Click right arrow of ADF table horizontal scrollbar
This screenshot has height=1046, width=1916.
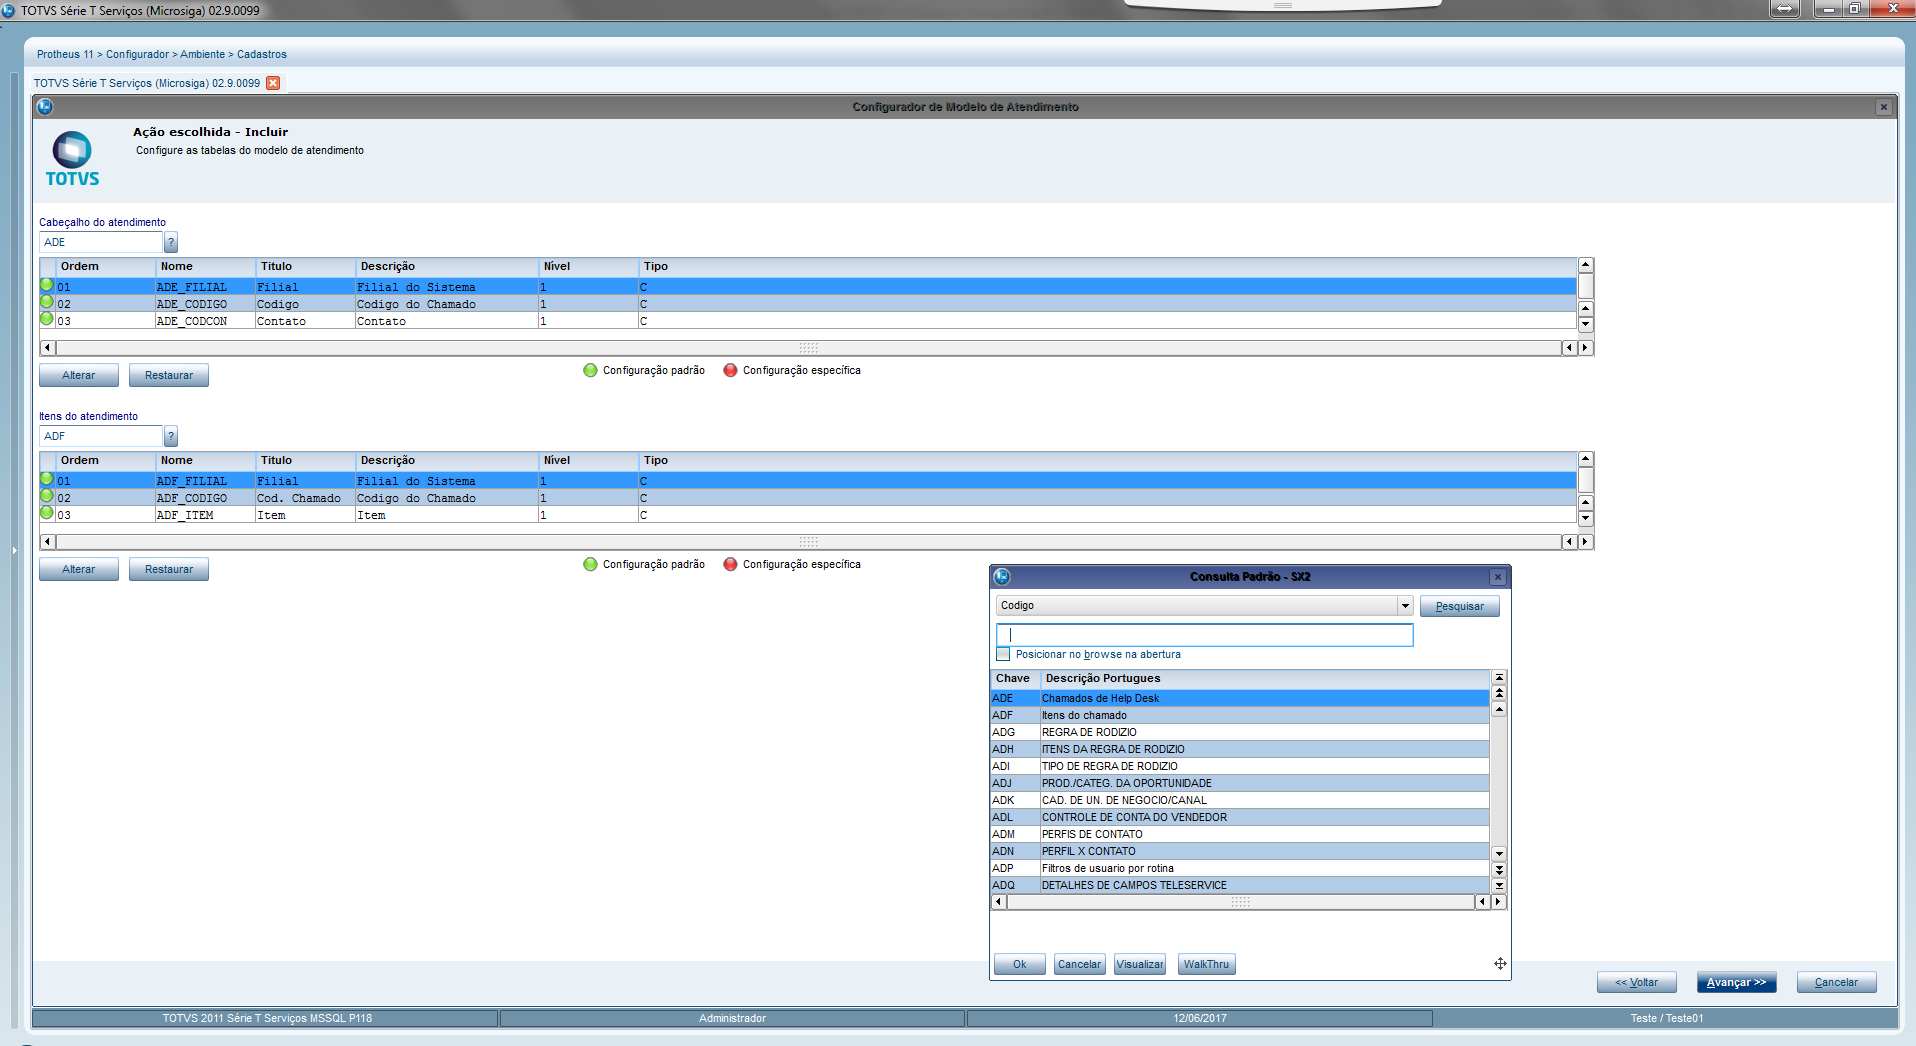[1585, 542]
